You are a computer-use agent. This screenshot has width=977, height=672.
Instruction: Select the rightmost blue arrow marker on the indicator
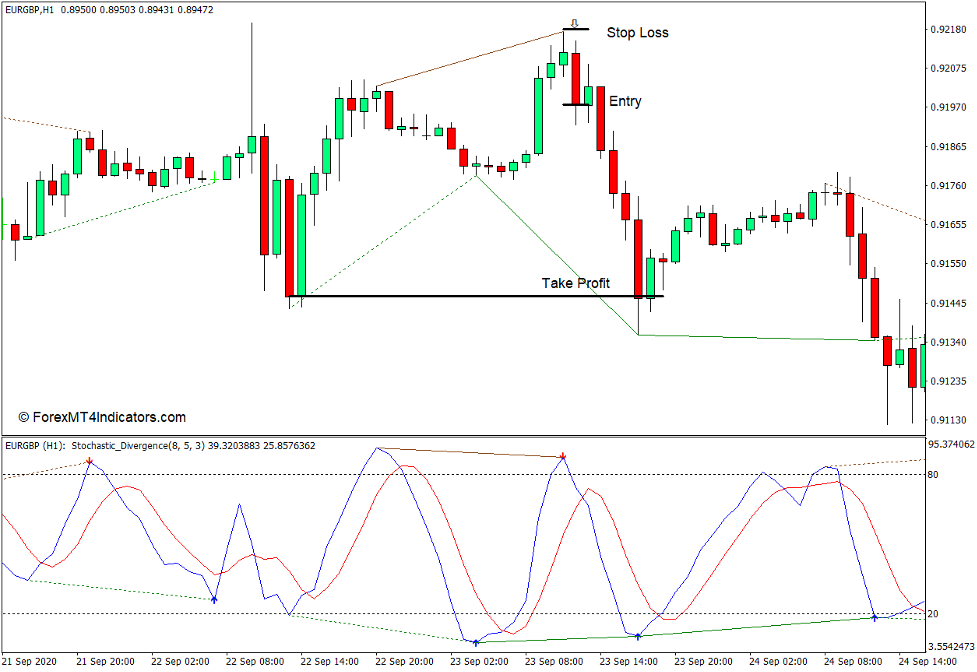(874, 618)
